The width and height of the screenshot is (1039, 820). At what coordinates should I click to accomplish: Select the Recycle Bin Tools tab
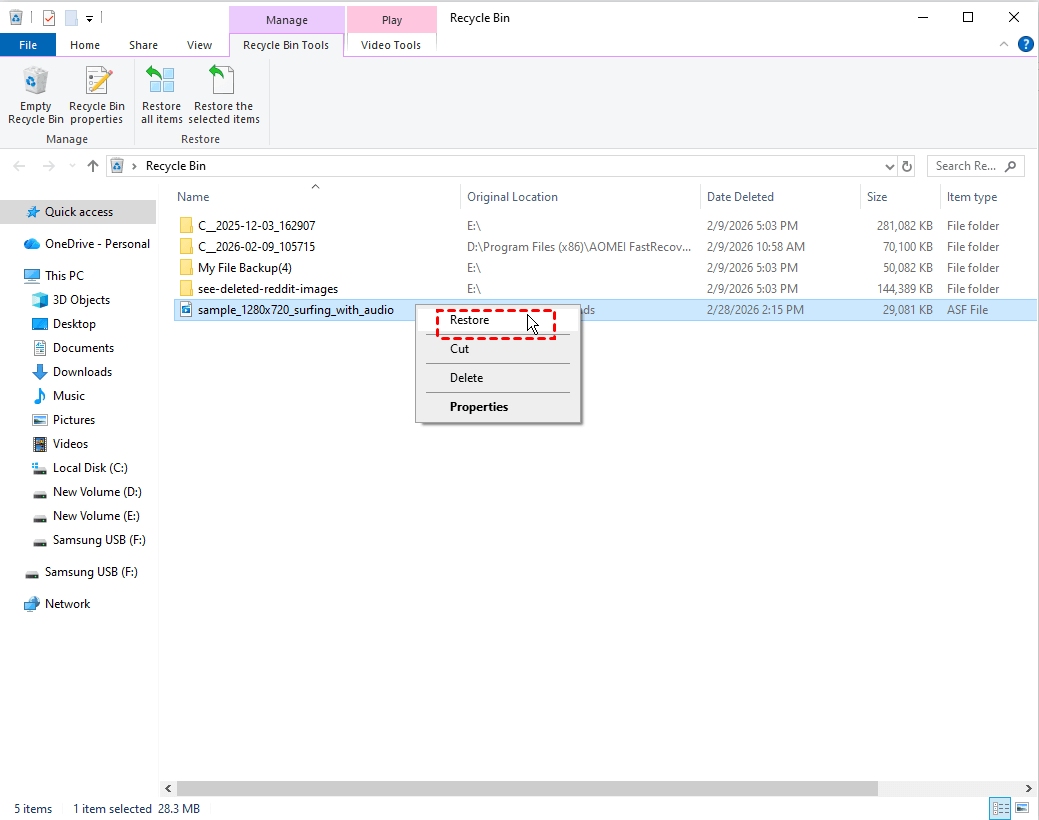pyautogui.click(x=286, y=45)
